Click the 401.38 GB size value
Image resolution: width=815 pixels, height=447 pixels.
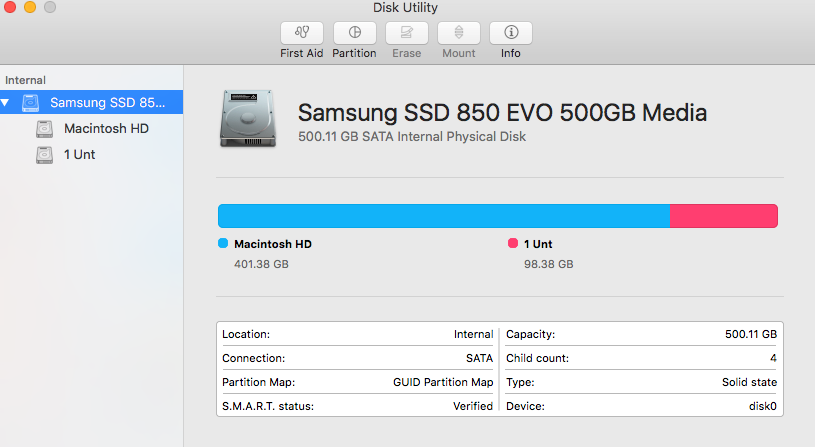tap(261, 264)
